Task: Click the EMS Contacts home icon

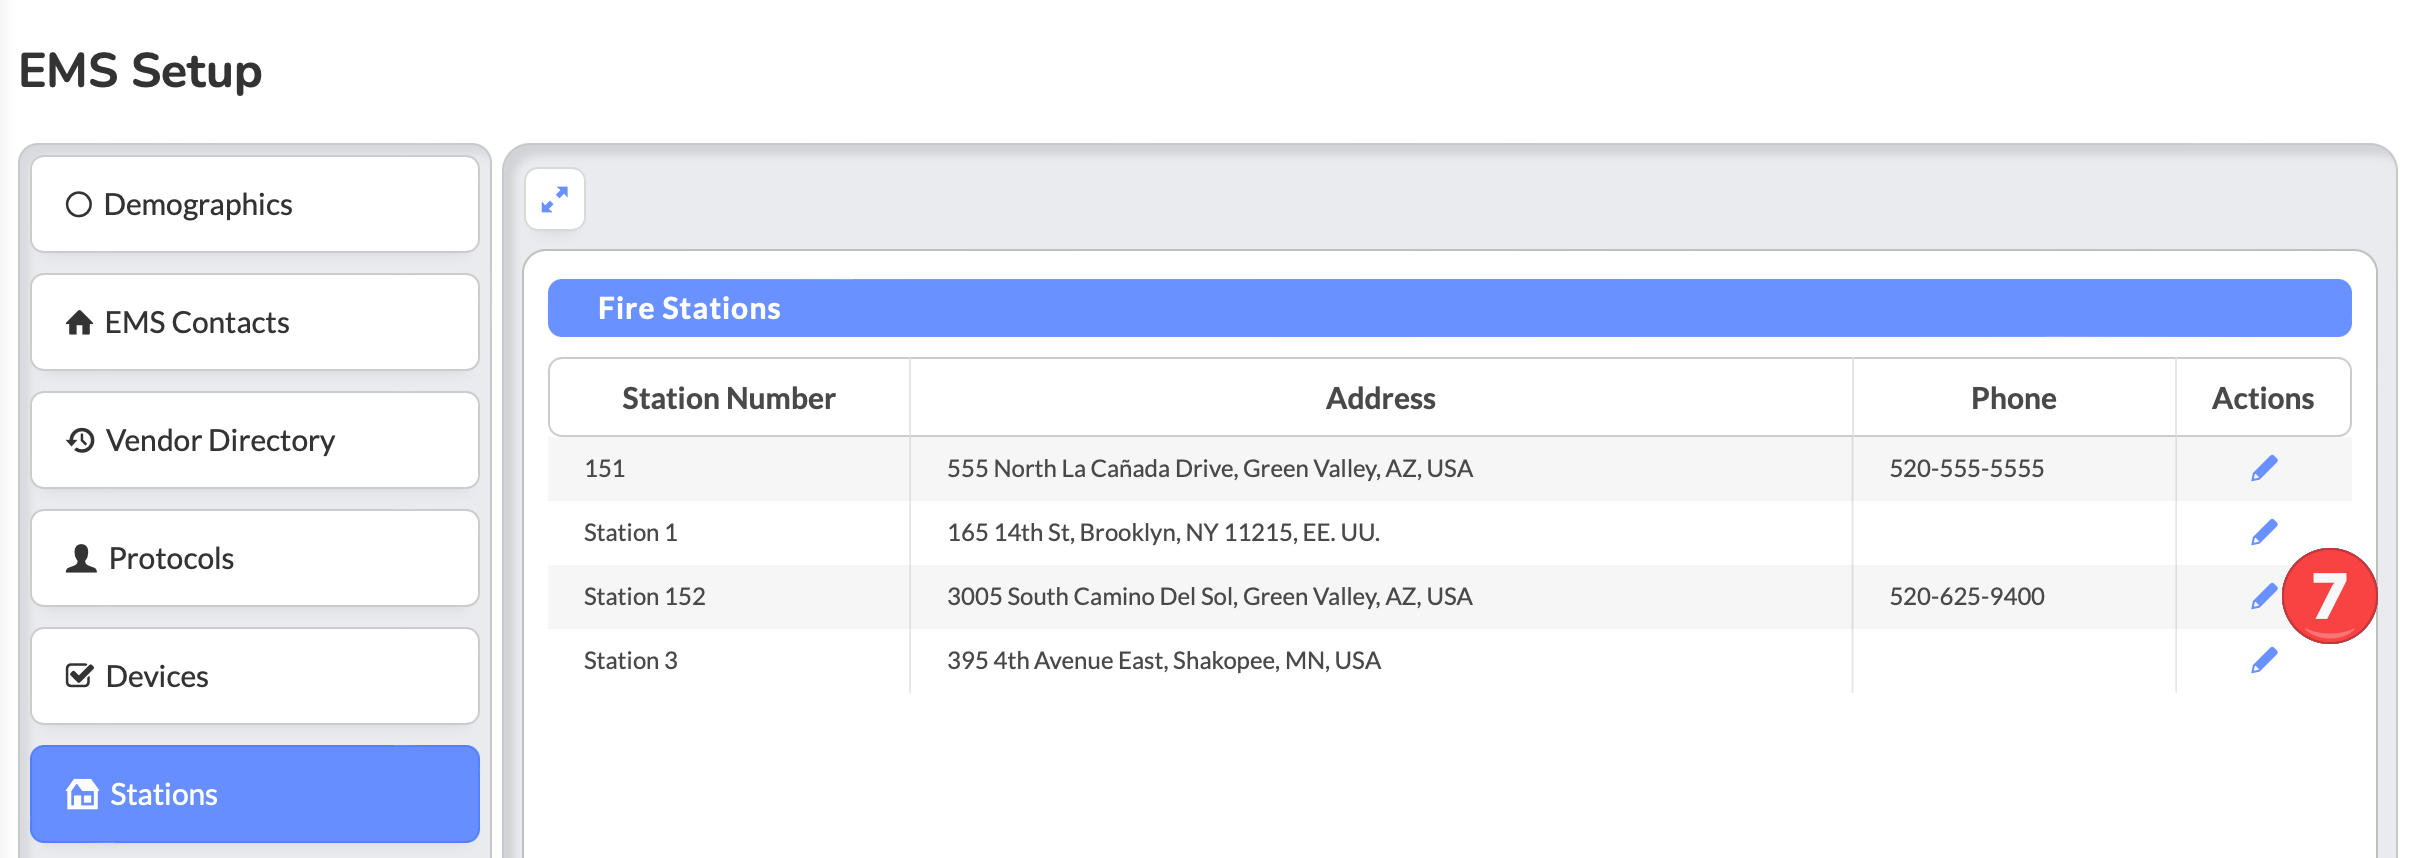Action: pyautogui.click(x=79, y=323)
